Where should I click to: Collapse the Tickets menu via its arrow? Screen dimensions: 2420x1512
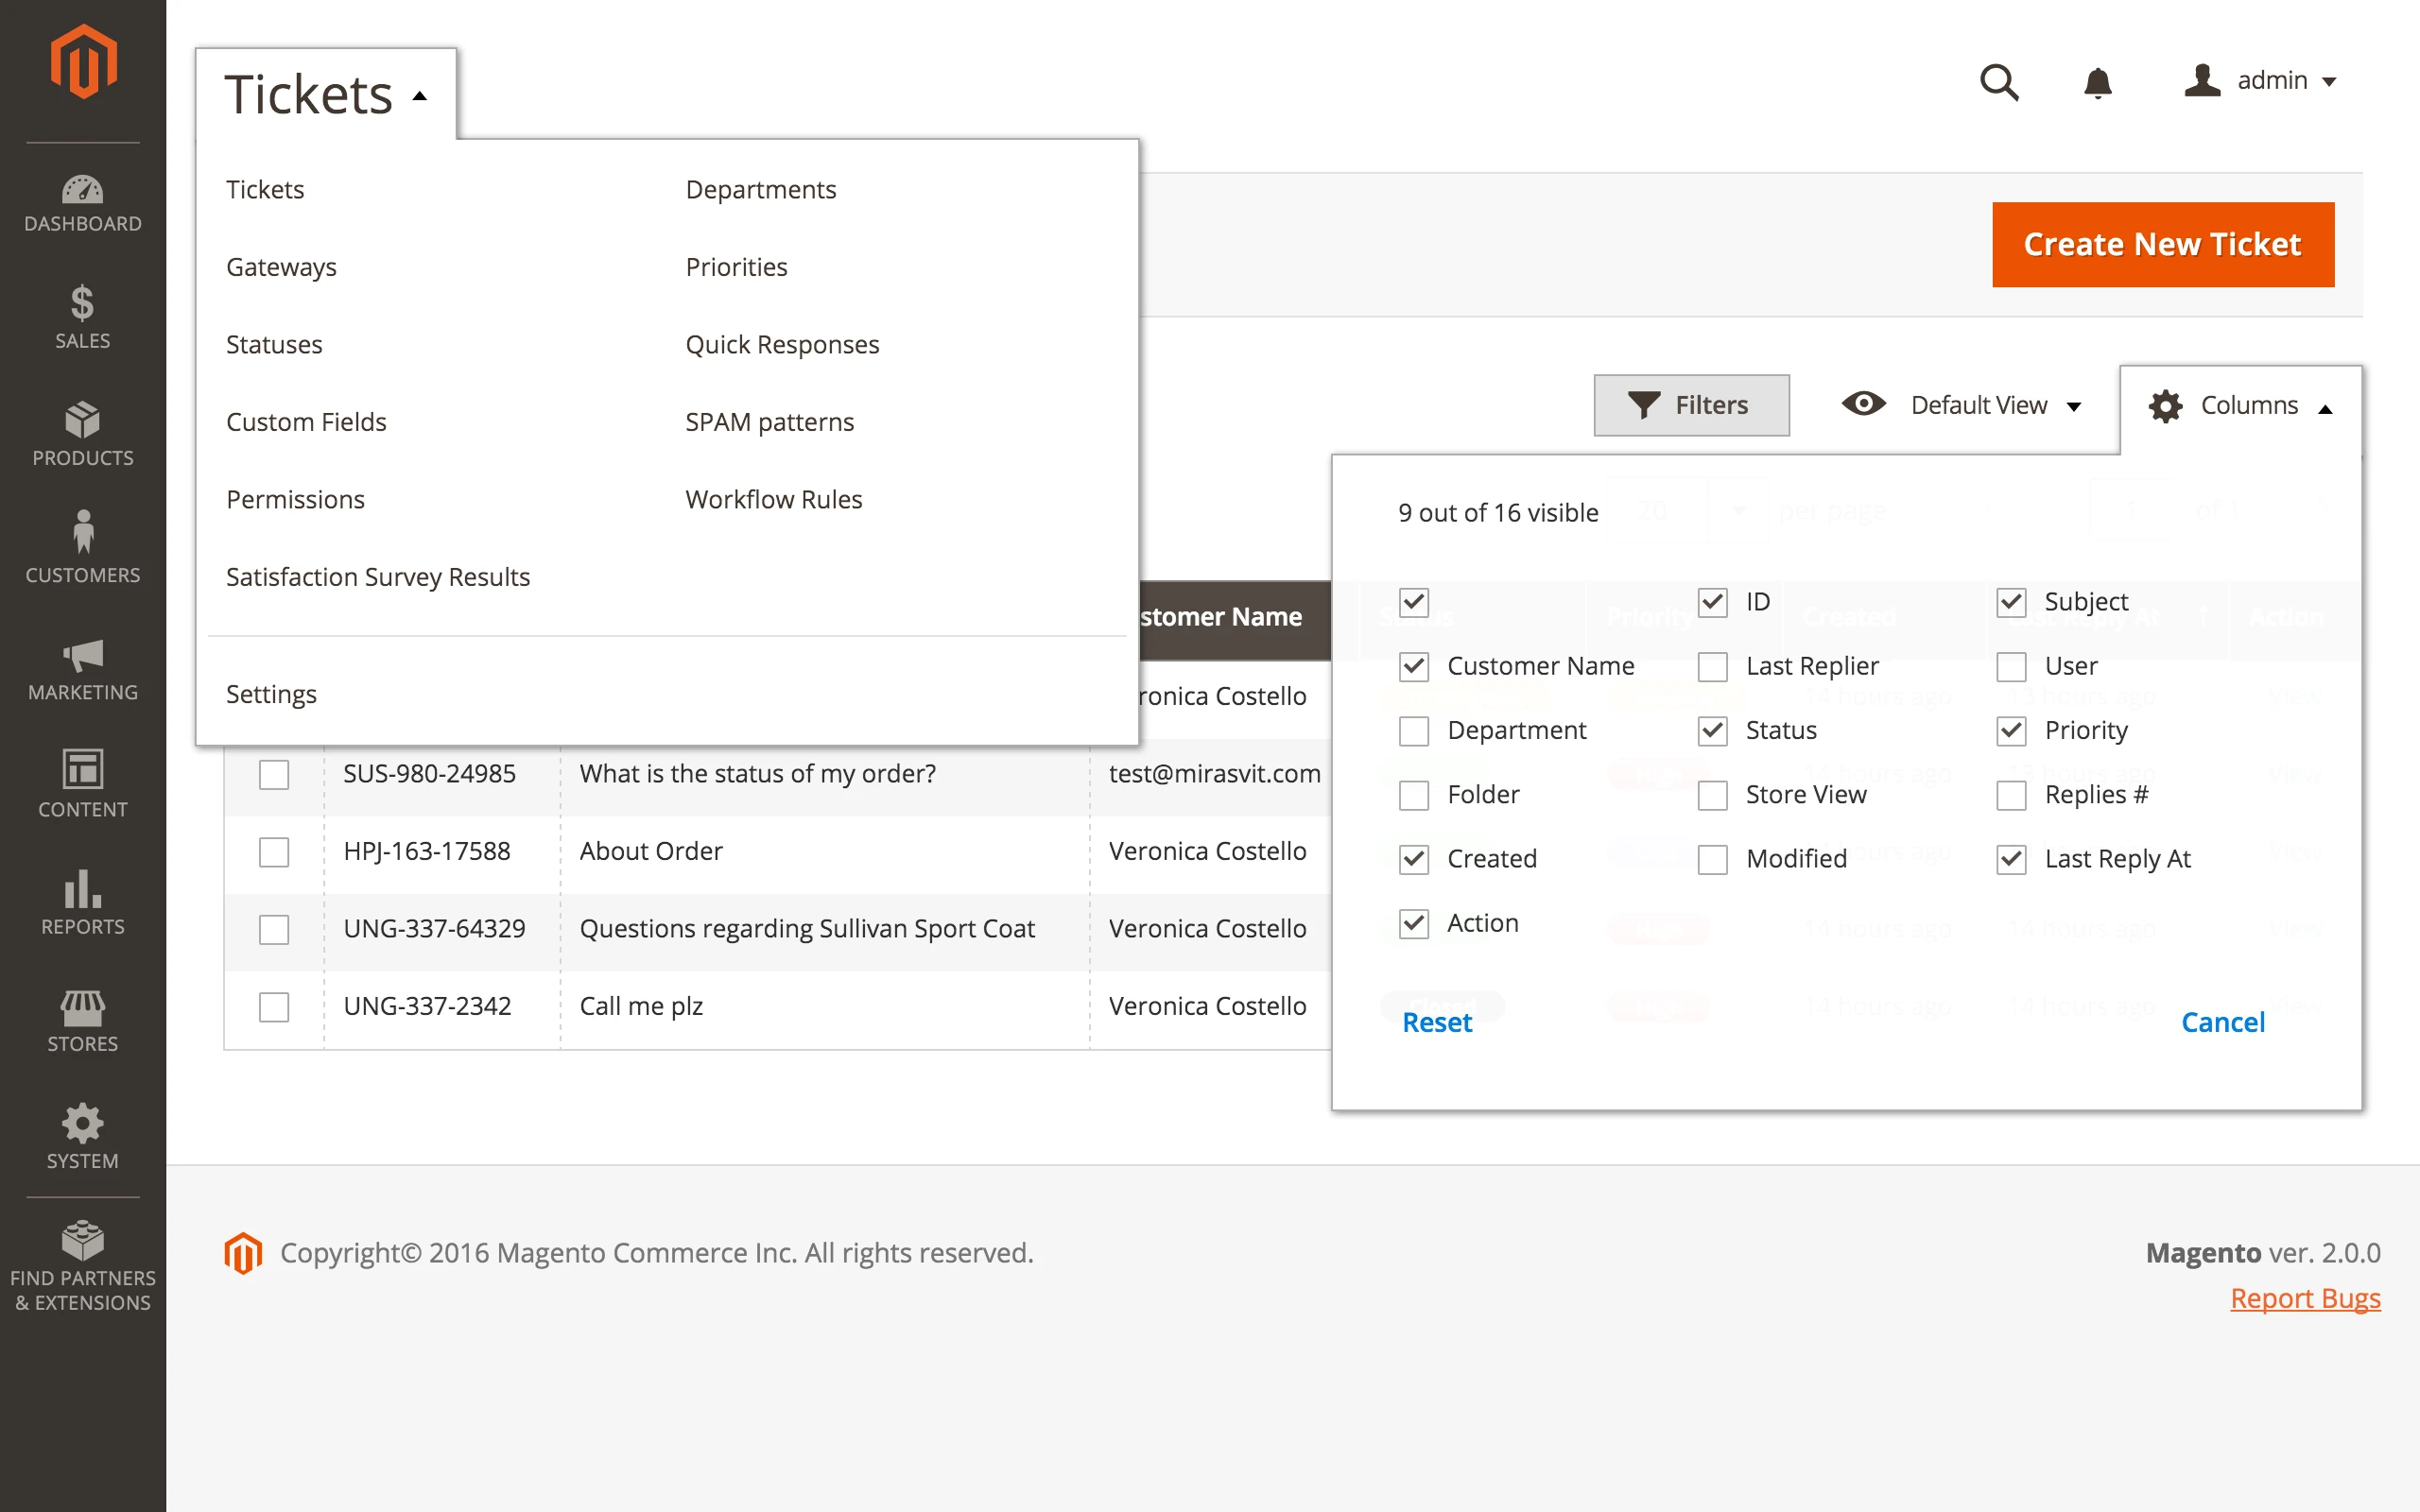[x=419, y=96]
